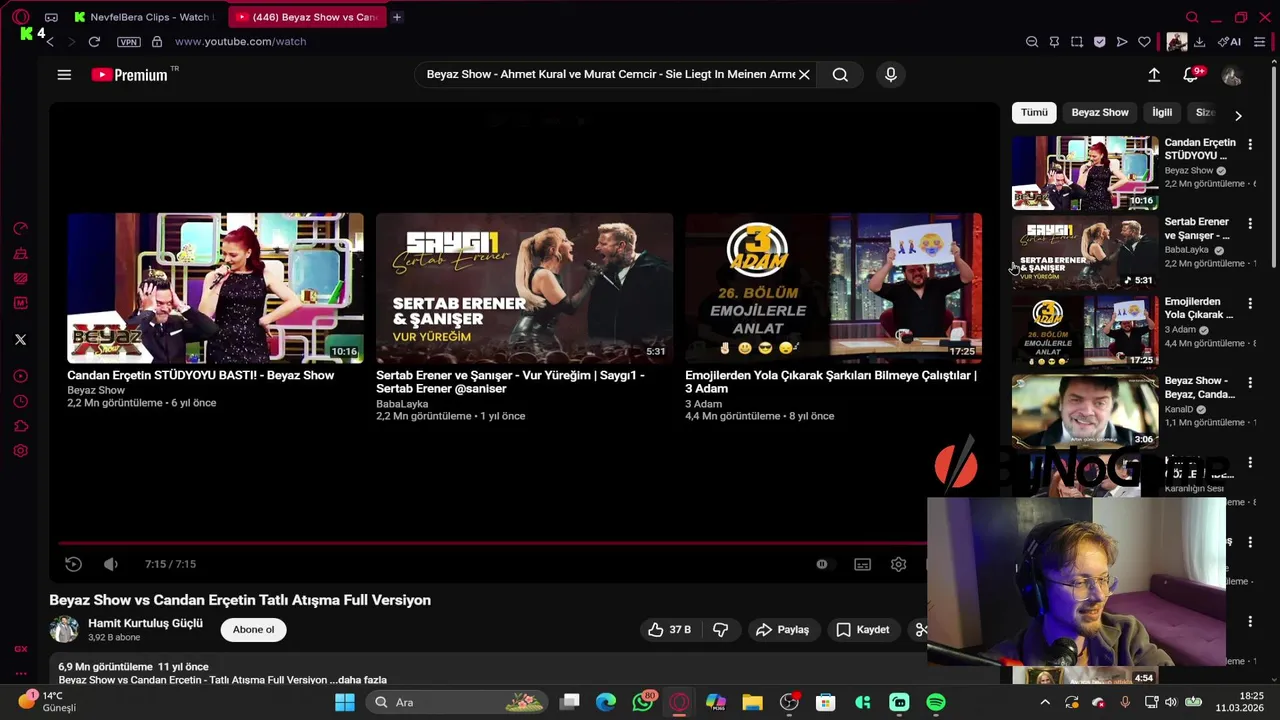Open the ad-blocker shield icon
The width and height of the screenshot is (1280, 720).
tap(1099, 42)
